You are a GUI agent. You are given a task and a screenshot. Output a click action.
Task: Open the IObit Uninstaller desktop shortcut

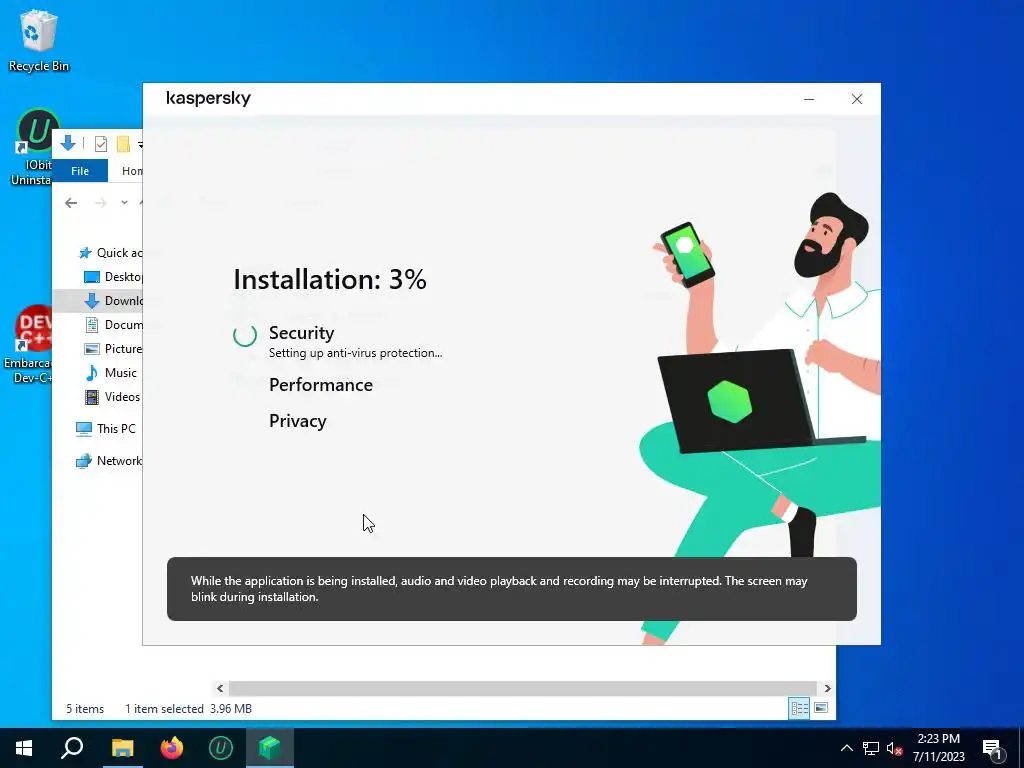(x=31, y=147)
